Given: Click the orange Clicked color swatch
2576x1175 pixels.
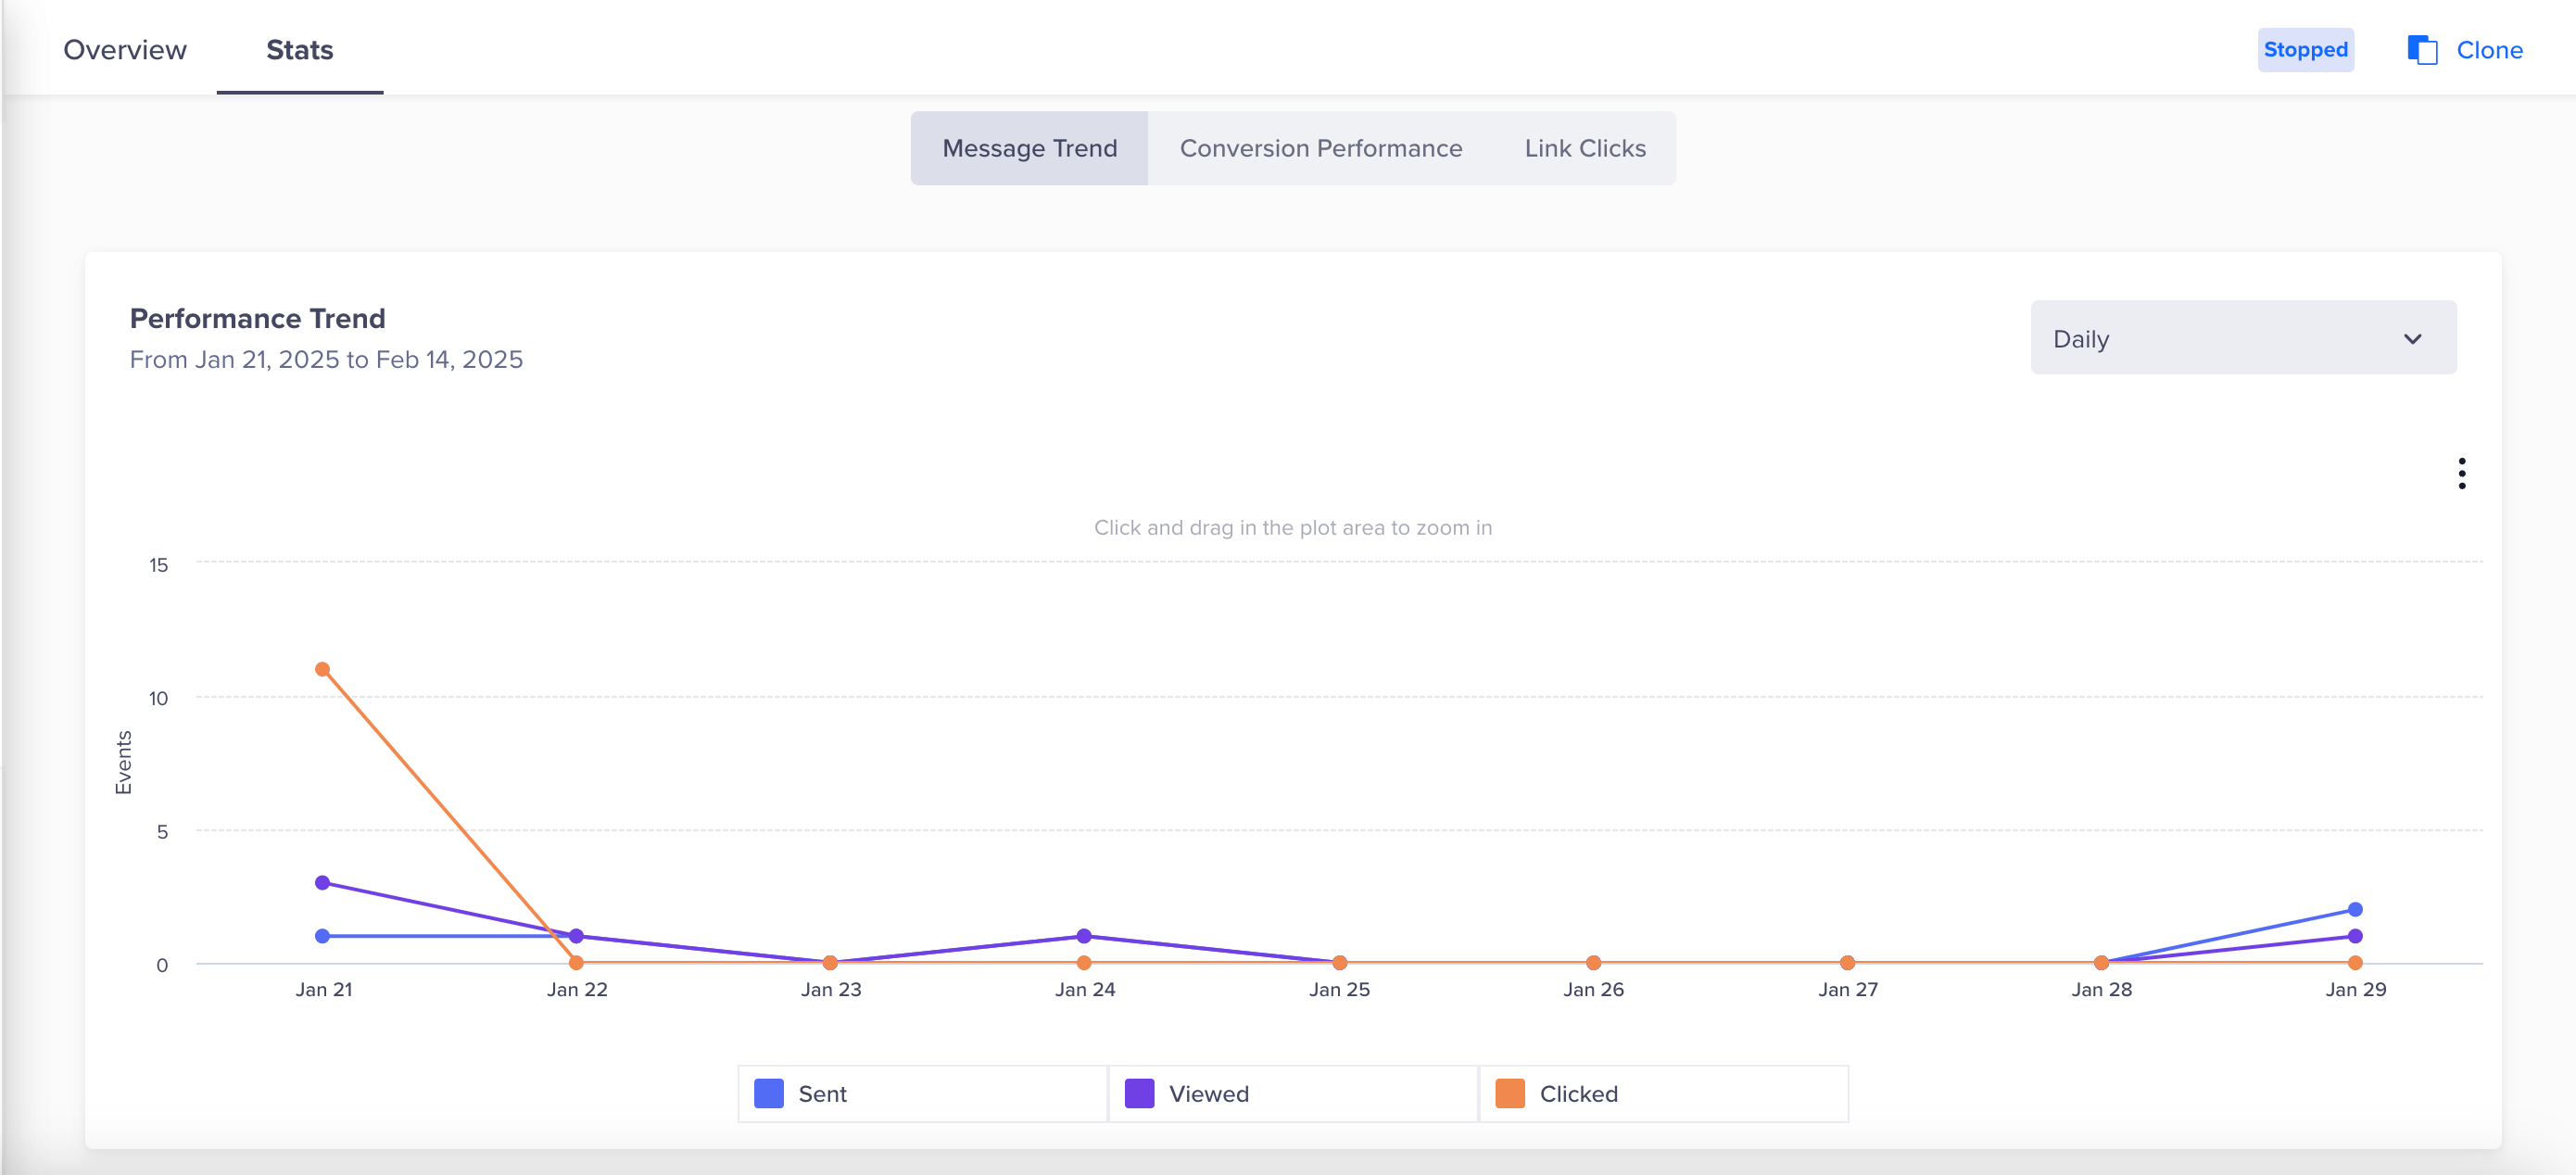Looking at the screenshot, I should click(x=1509, y=1093).
